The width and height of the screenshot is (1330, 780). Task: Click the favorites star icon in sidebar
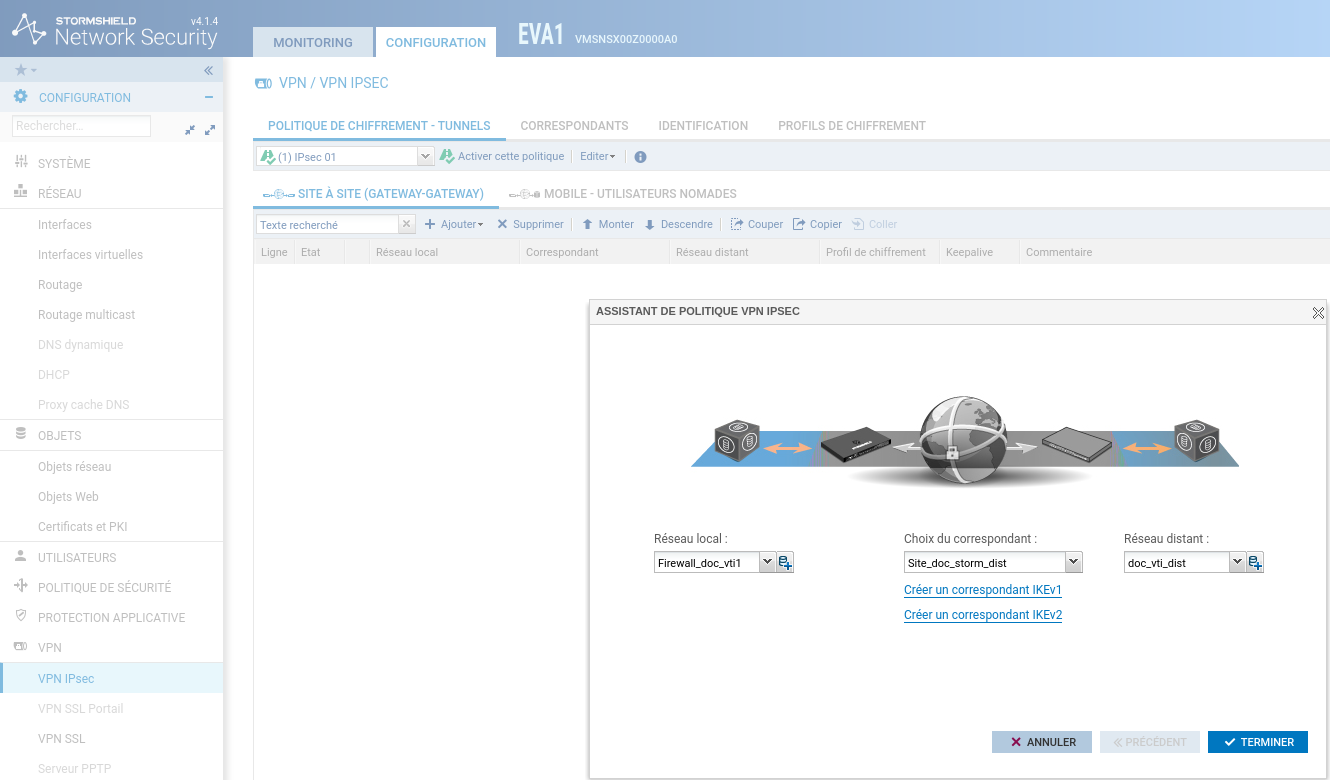[x=21, y=70]
